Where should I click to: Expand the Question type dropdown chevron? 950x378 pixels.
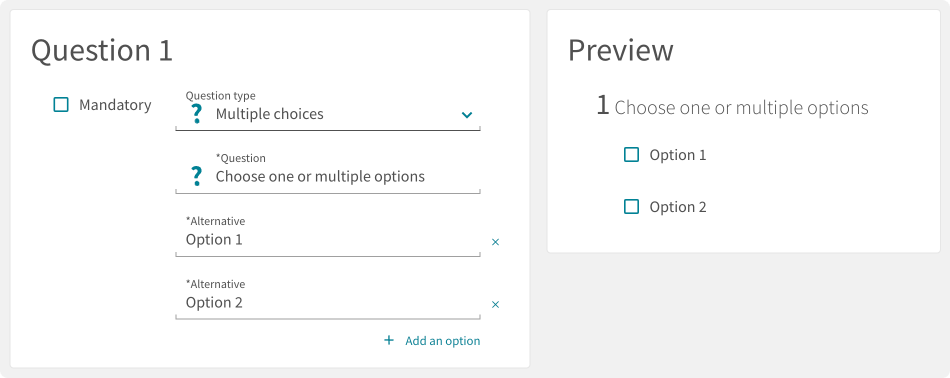467,114
